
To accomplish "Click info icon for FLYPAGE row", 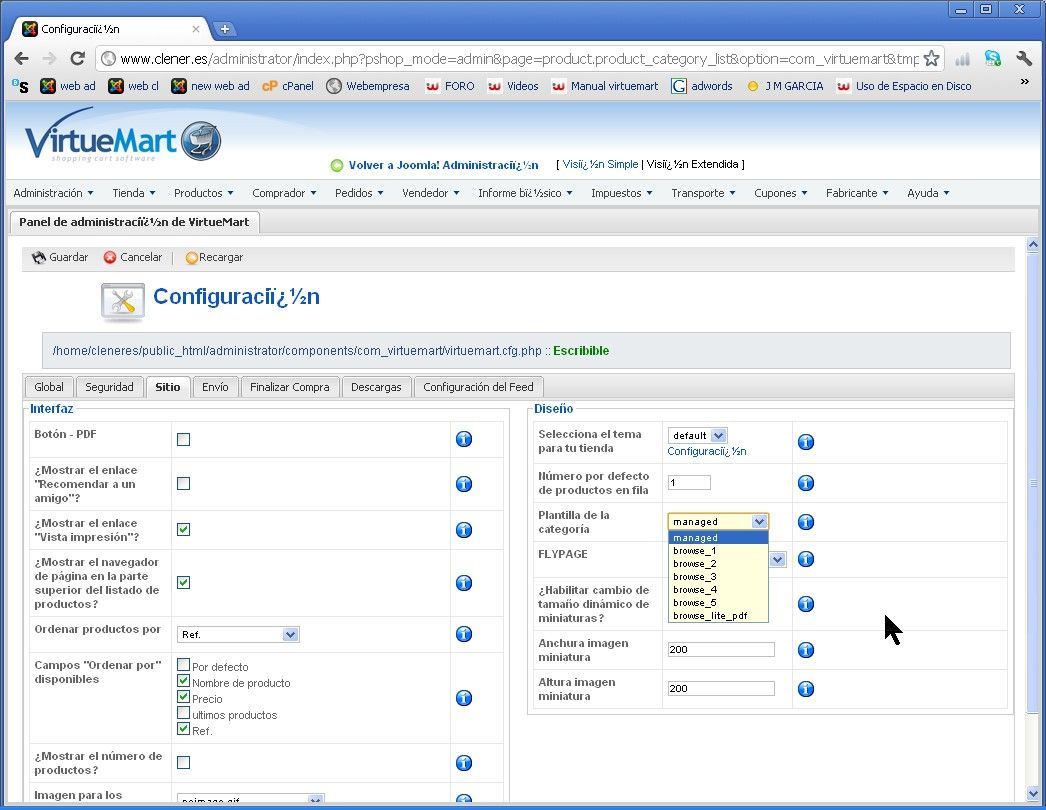I will click(806, 559).
